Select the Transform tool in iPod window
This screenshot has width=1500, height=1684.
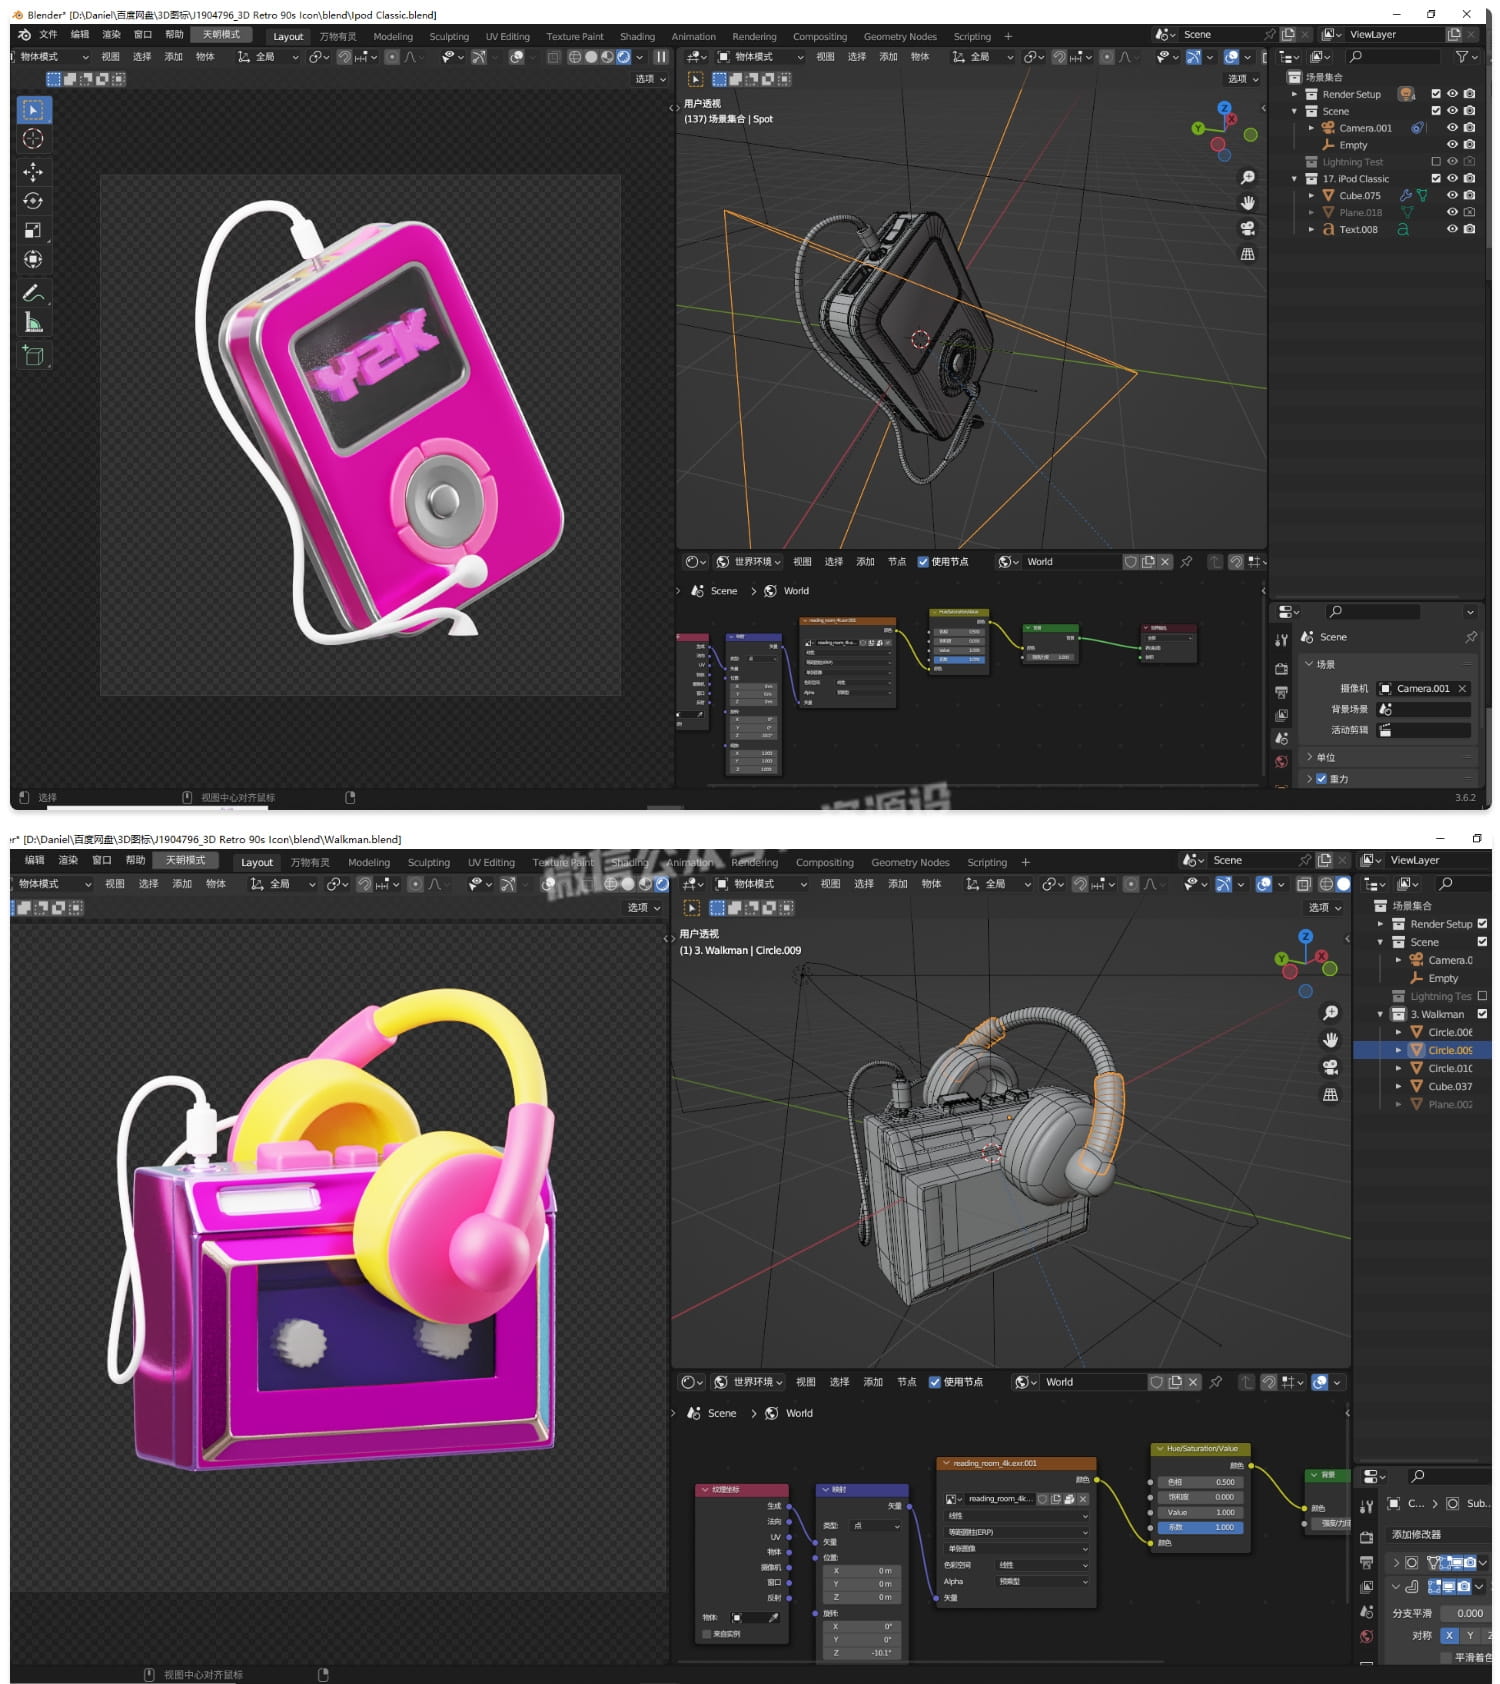[33, 259]
